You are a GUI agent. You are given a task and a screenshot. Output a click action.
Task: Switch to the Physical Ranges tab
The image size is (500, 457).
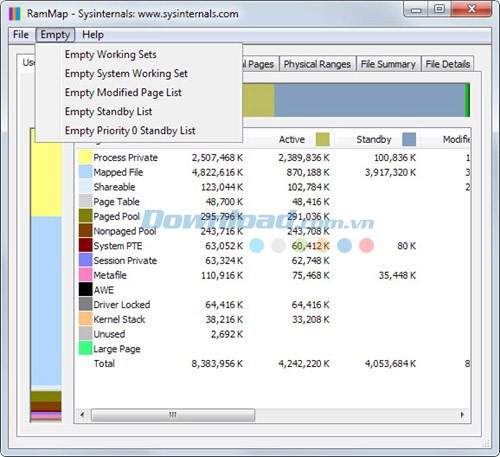coord(317,64)
